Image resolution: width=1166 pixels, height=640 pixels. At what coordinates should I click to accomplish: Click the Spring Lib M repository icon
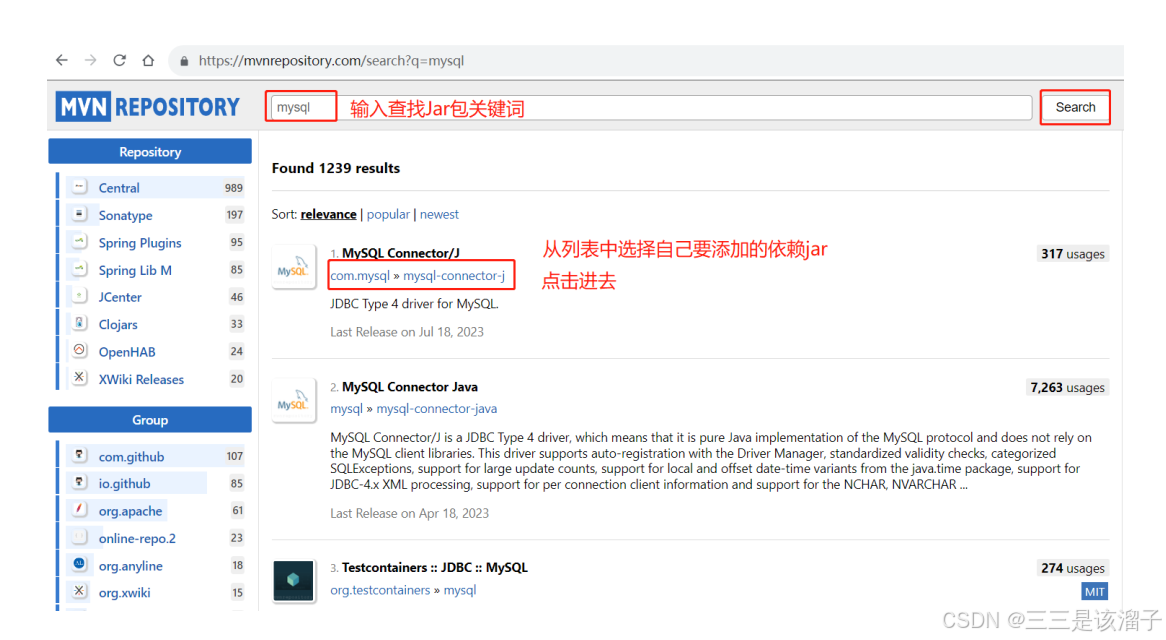tap(80, 269)
